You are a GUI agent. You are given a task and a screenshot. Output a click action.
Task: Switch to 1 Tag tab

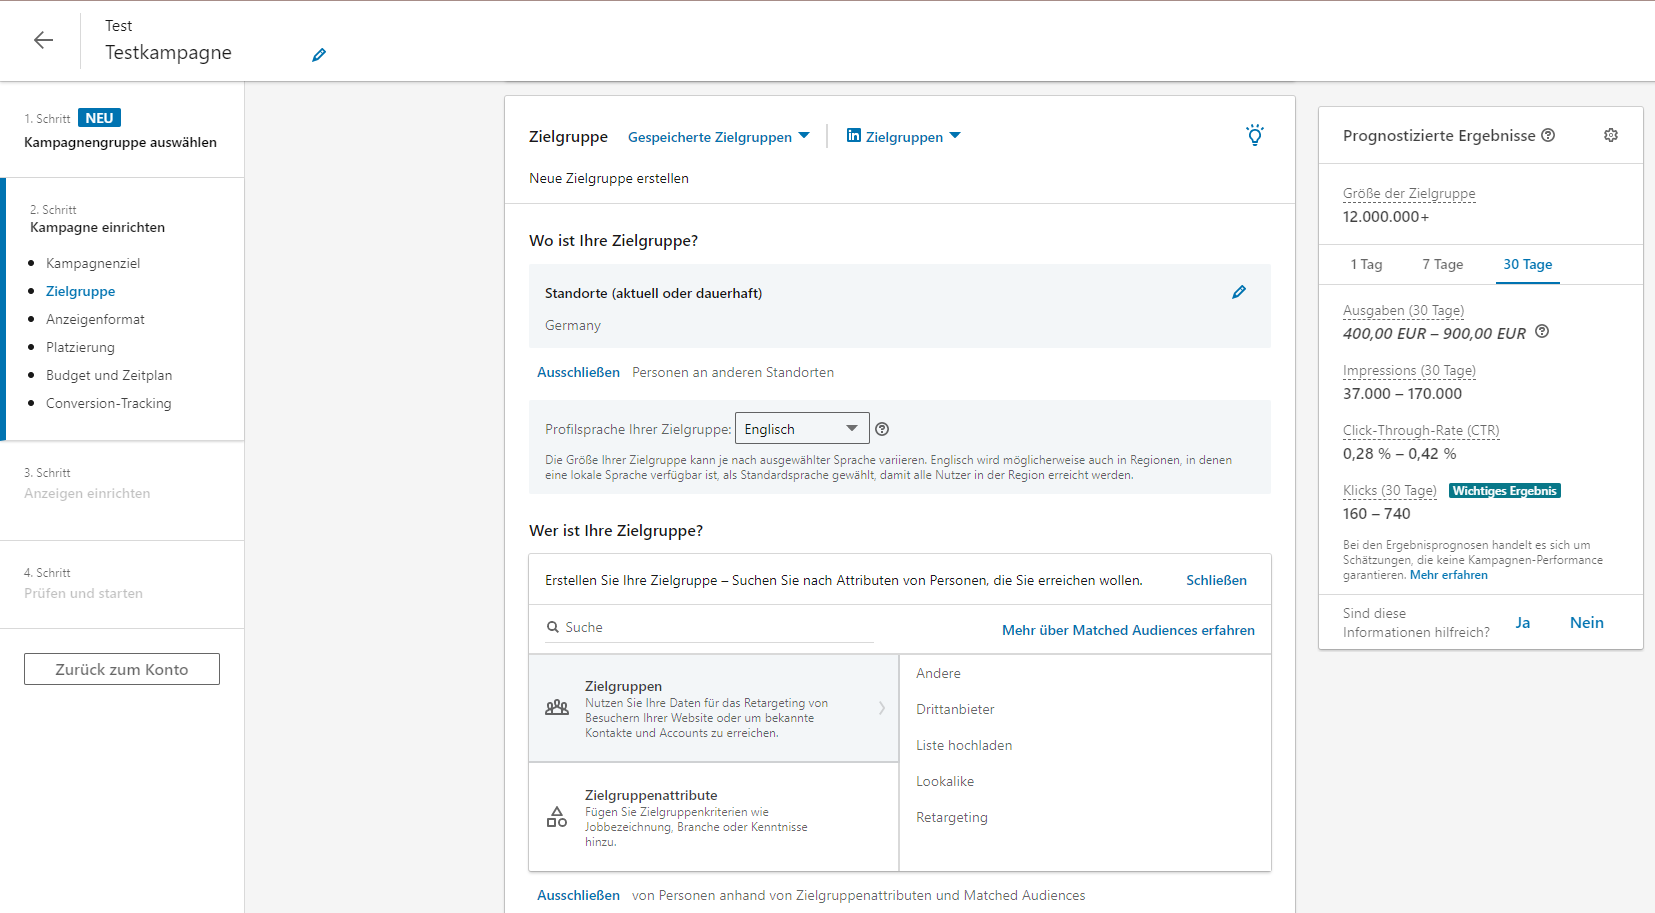pyautogui.click(x=1366, y=264)
